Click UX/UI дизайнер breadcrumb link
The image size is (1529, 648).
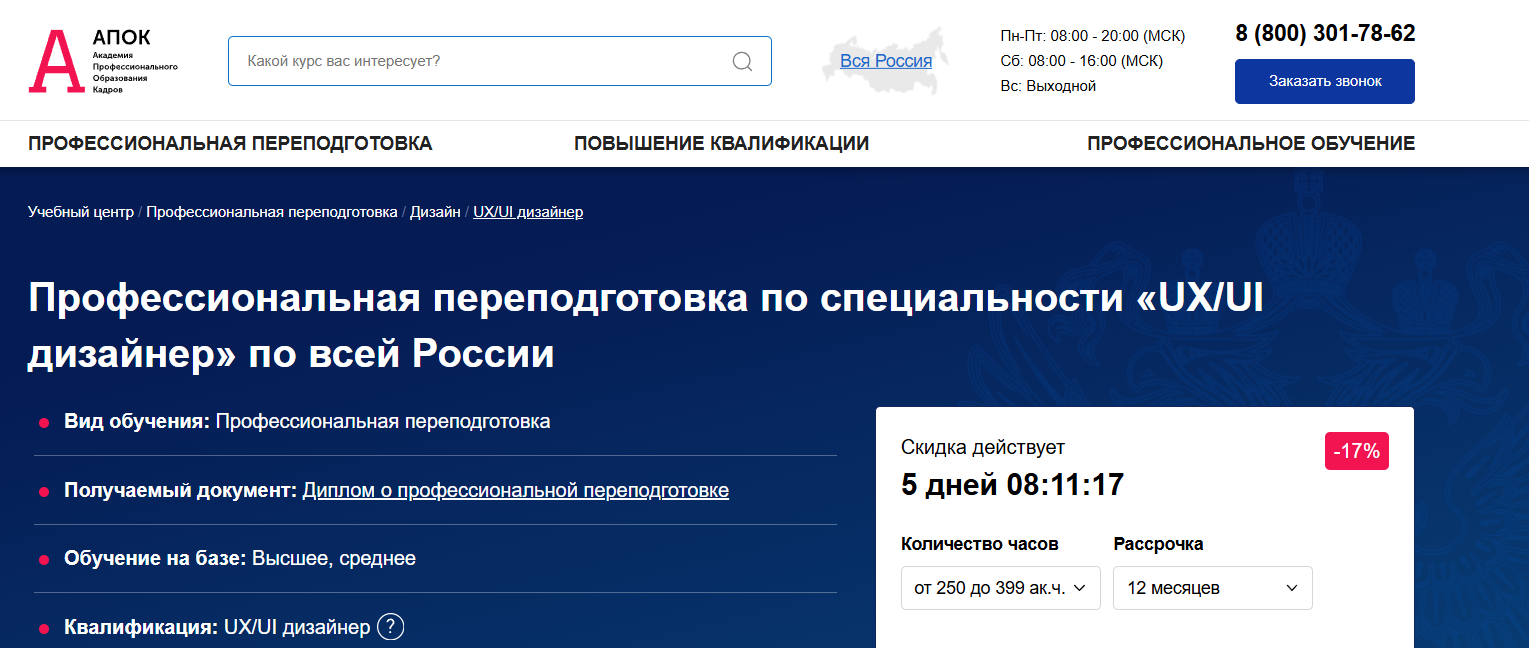528,212
